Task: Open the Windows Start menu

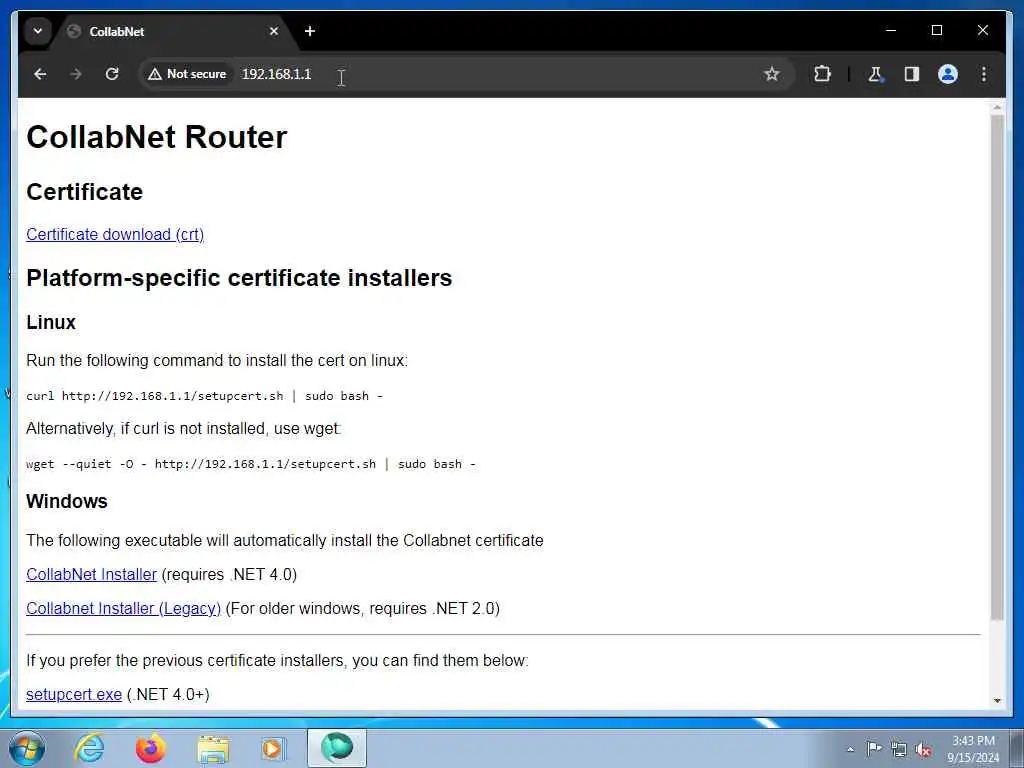Action: click(x=27, y=748)
